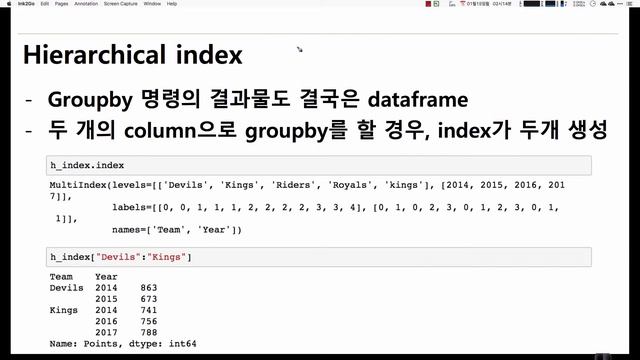
Task: Click the Year column header in output
Action: click(106, 277)
